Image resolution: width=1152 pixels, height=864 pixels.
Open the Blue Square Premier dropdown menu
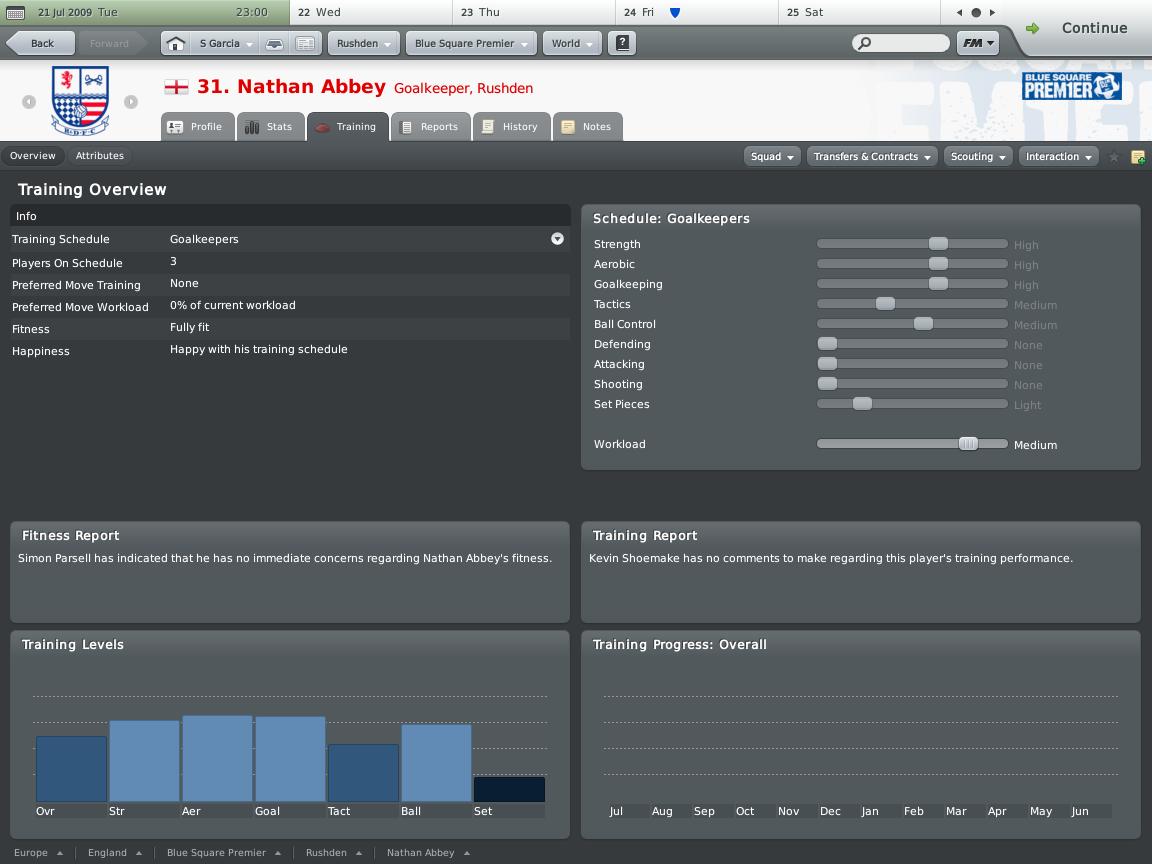coord(471,44)
